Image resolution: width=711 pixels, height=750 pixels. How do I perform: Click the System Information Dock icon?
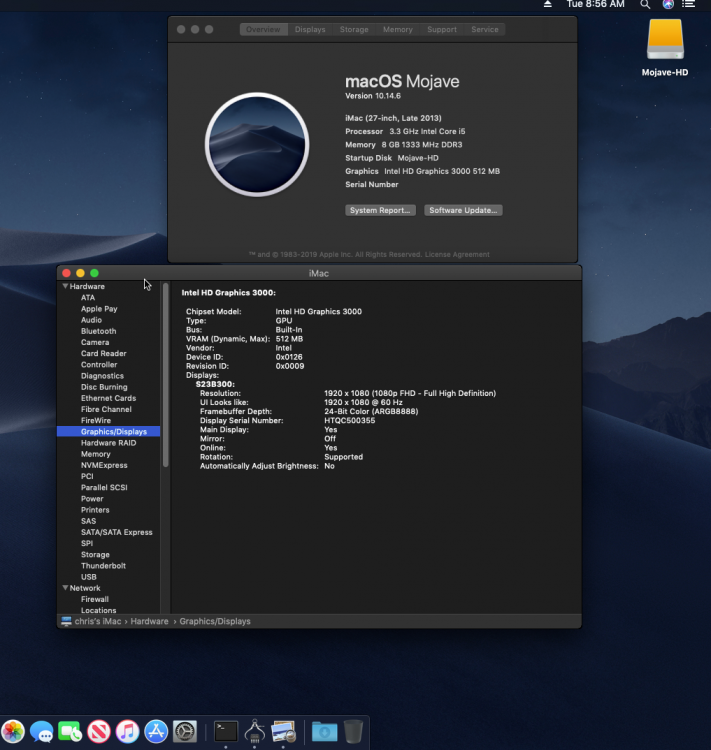(255, 731)
